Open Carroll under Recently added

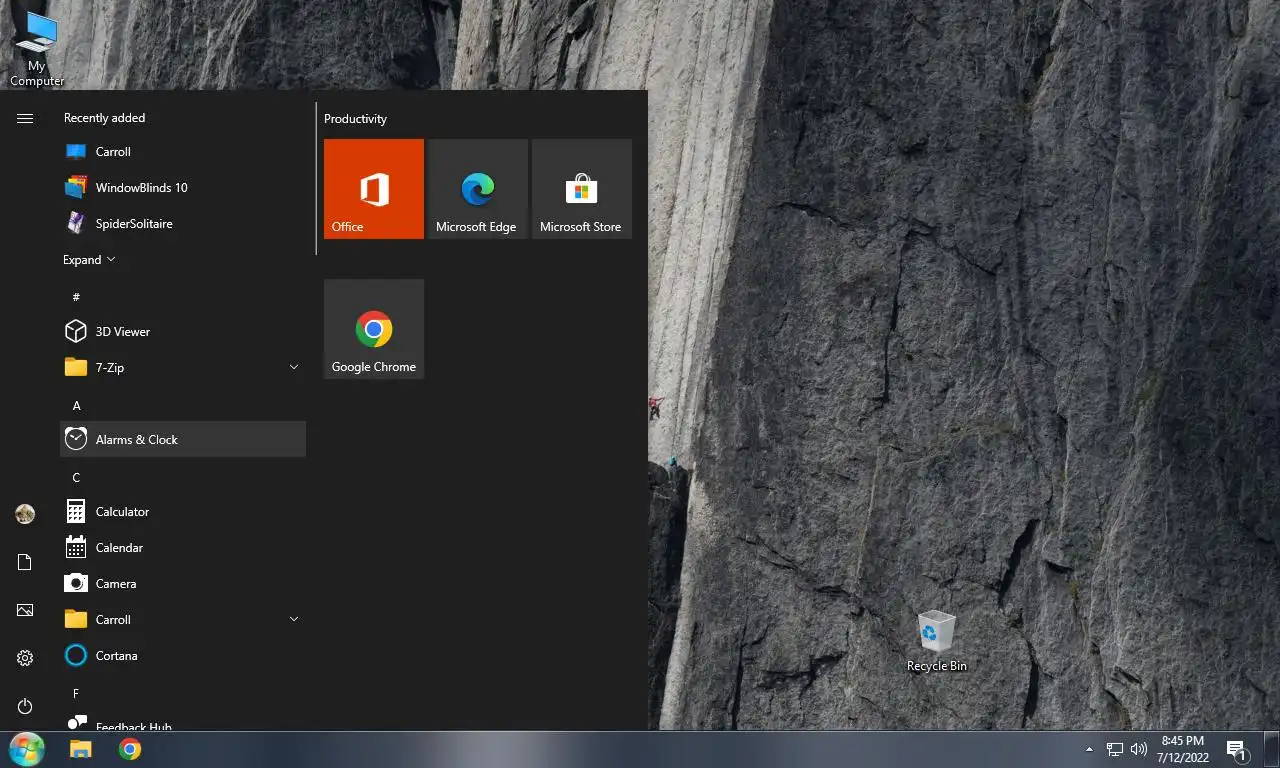[183, 152]
